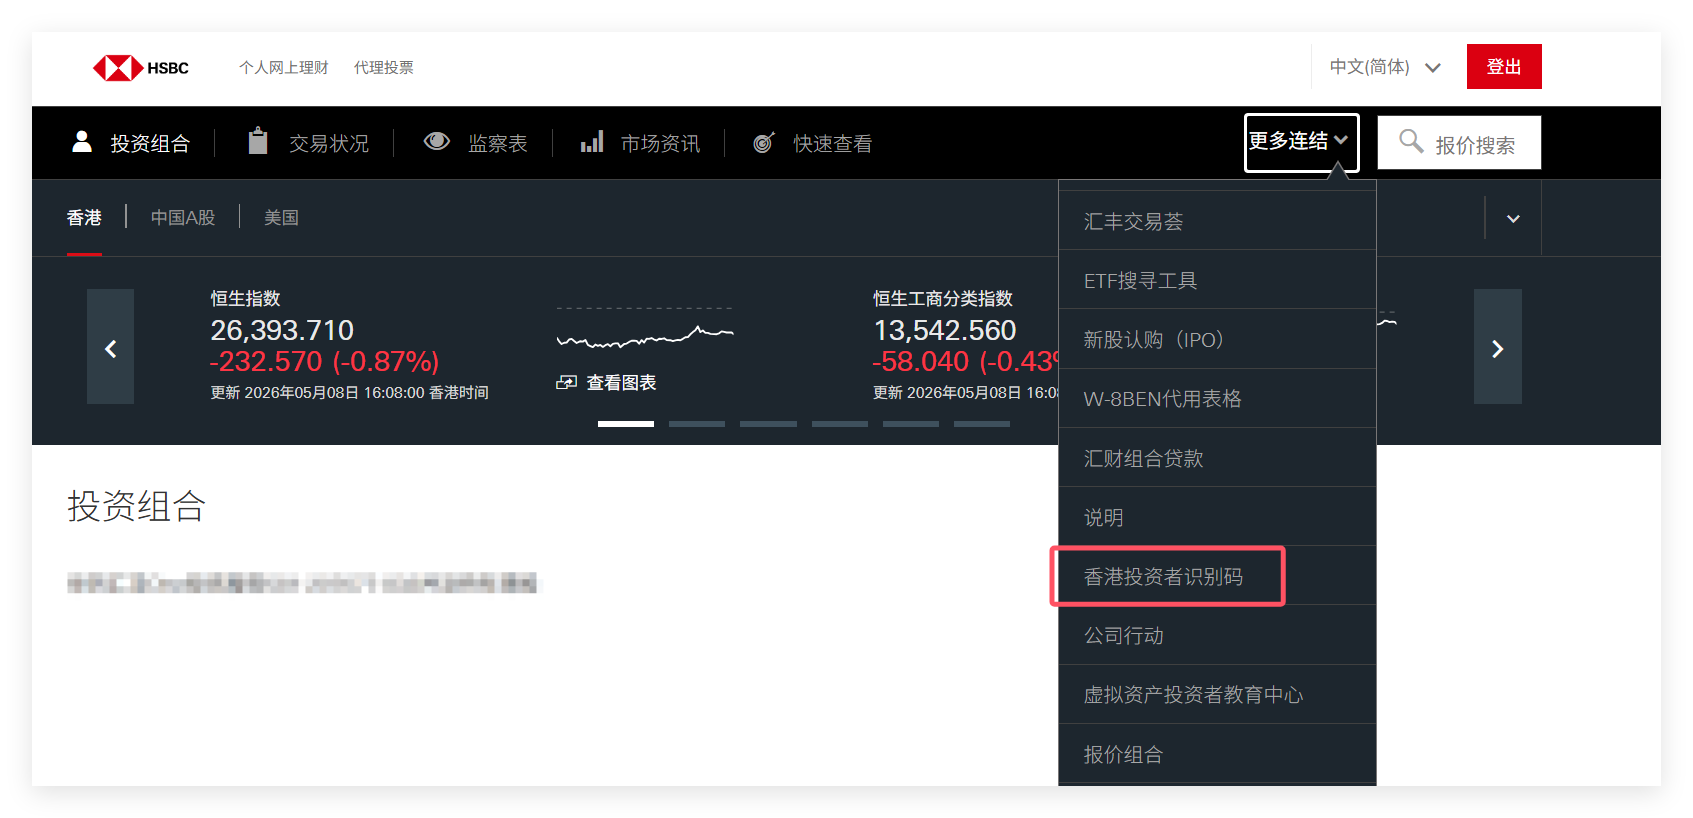Open 汇丰交易荟 from the menu

point(1217,221)
